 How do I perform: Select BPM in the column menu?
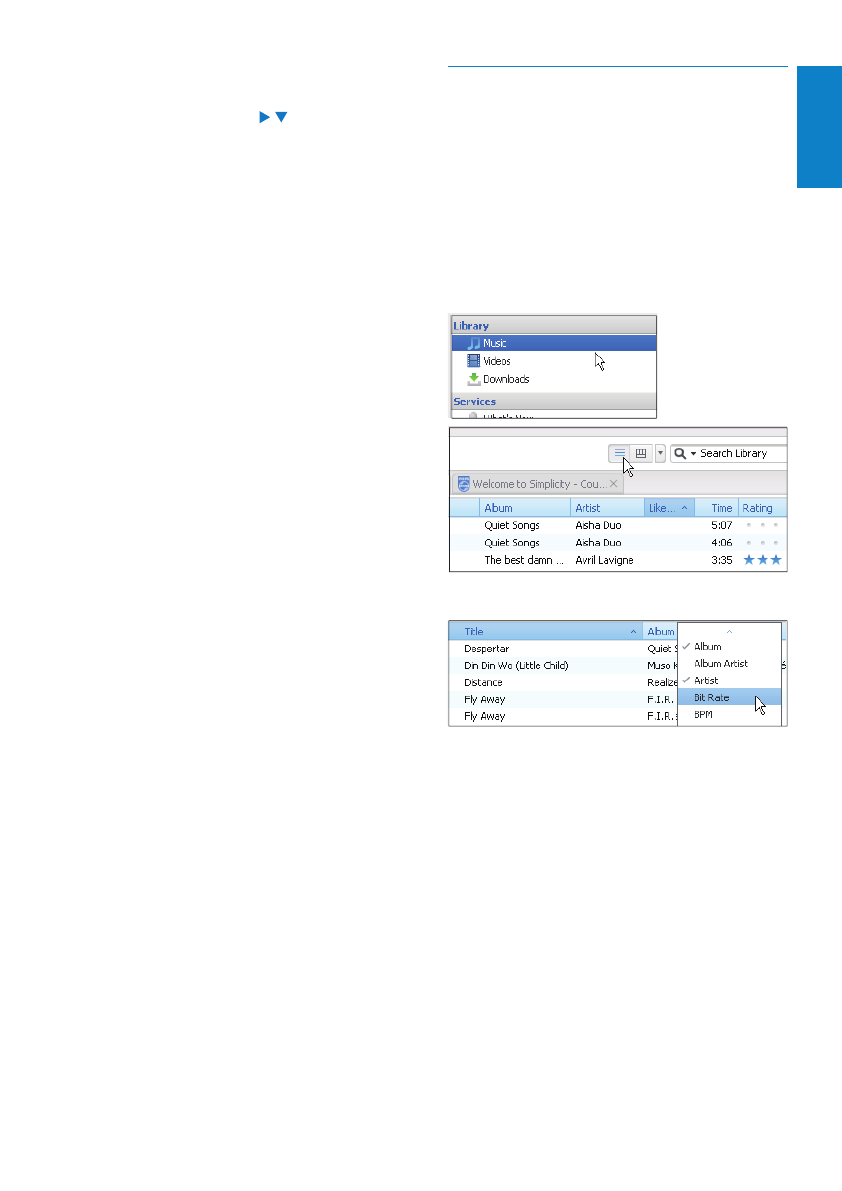[x=703, y=715]
